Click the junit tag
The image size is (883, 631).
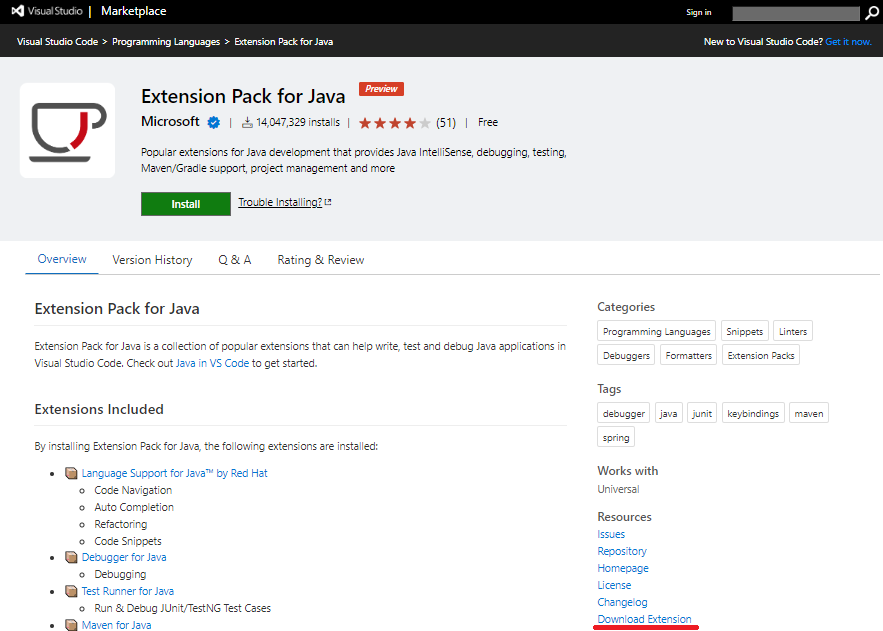click(x=702, y=413)
